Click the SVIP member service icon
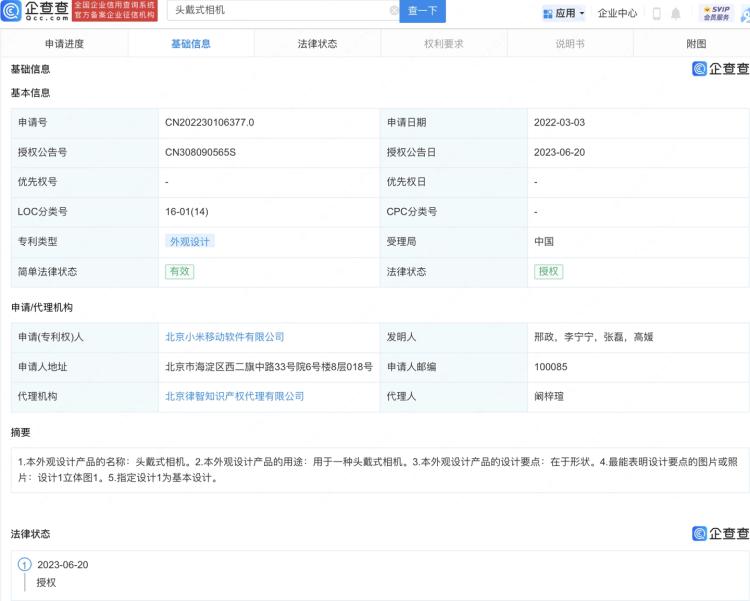This screenshot has height=601, width=750. (716, 12)
